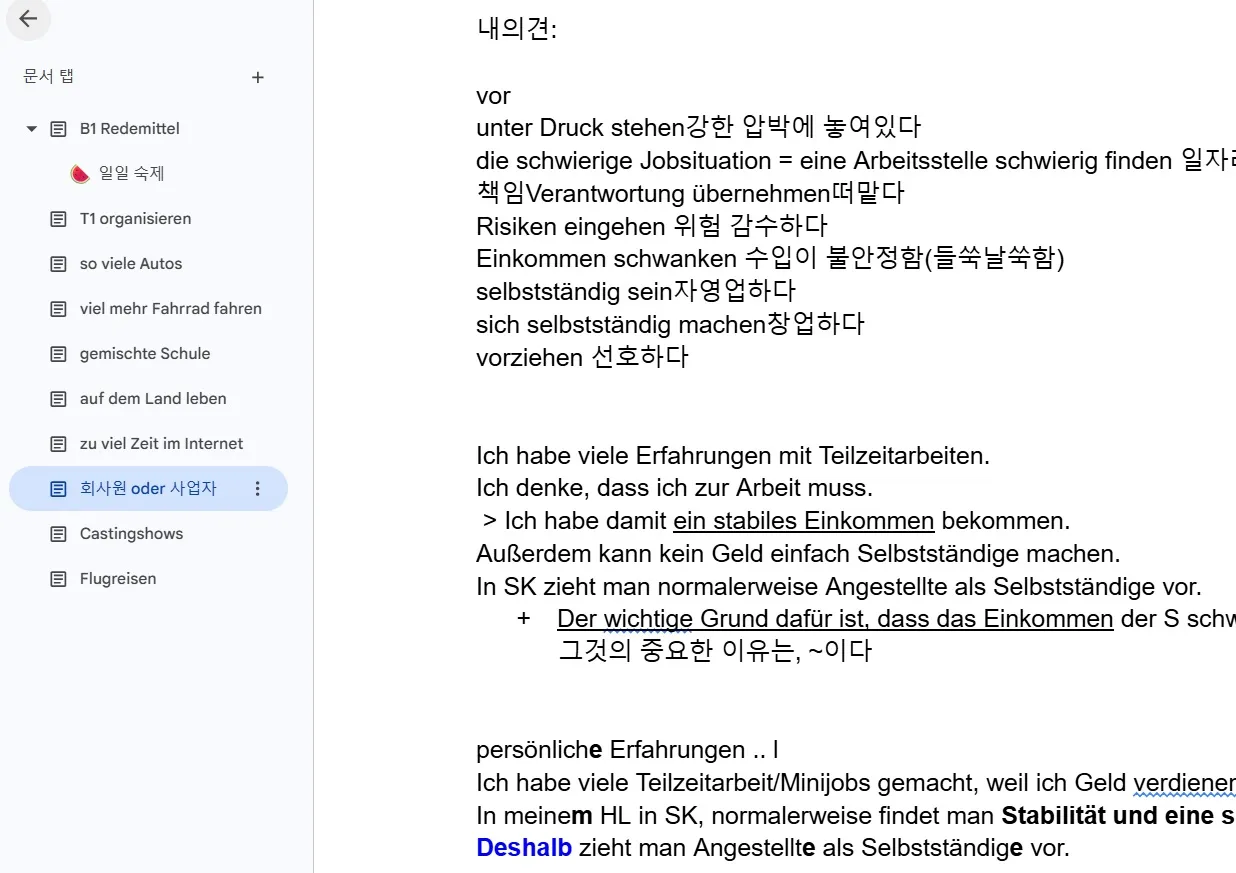Click the document icon beside Castingshows
This screenshot has width=1236, height=873.
(x=59, y=534)
